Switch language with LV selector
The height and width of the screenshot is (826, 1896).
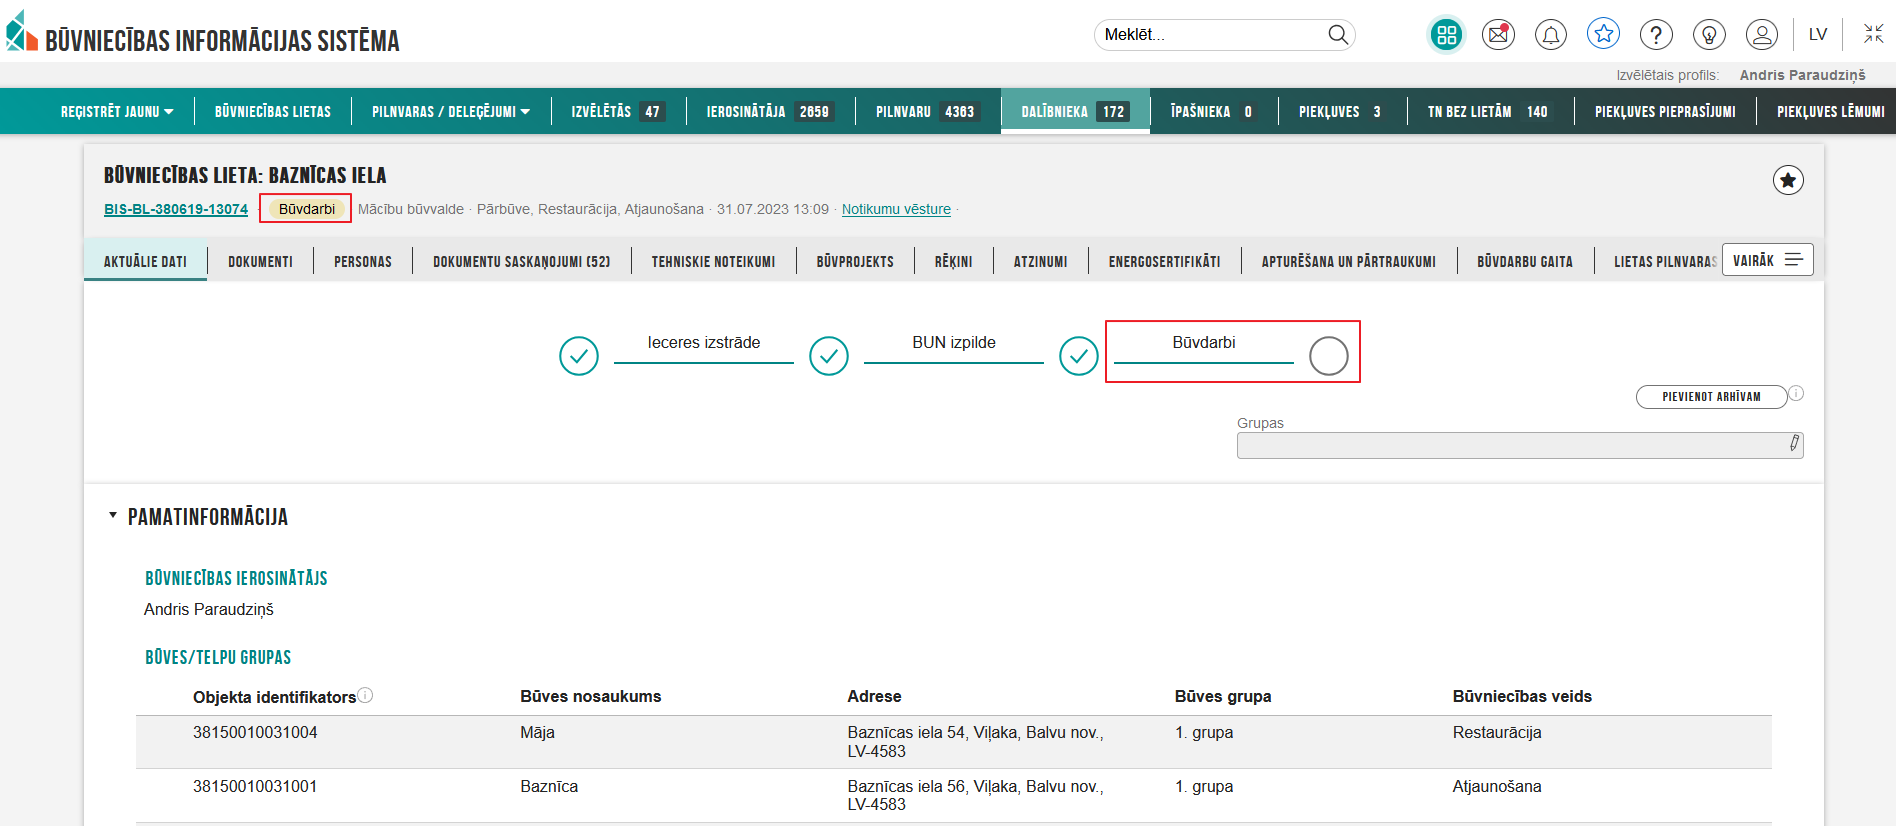(1818, 35)
